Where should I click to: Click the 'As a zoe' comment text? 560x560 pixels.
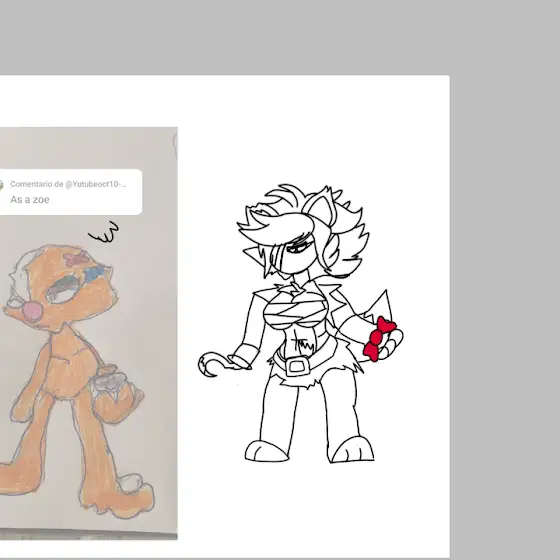point(30,200)
